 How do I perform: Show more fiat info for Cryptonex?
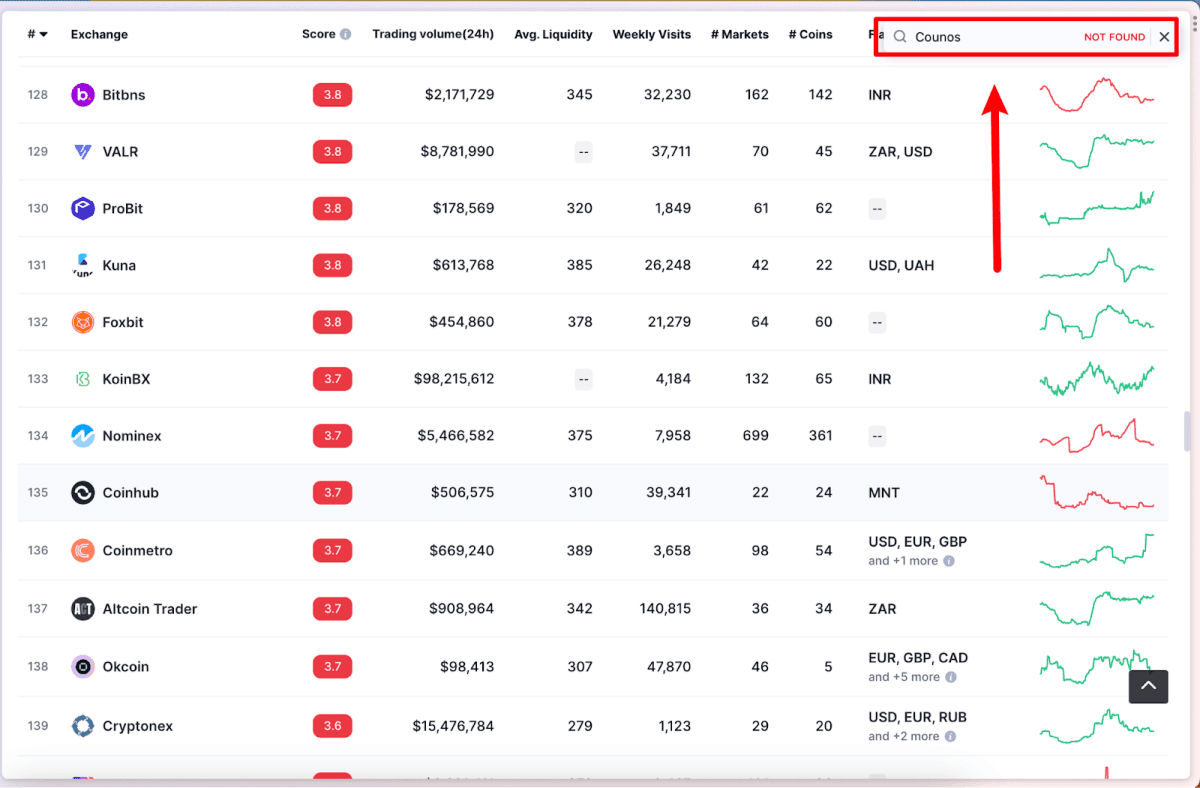pos(949,736)
